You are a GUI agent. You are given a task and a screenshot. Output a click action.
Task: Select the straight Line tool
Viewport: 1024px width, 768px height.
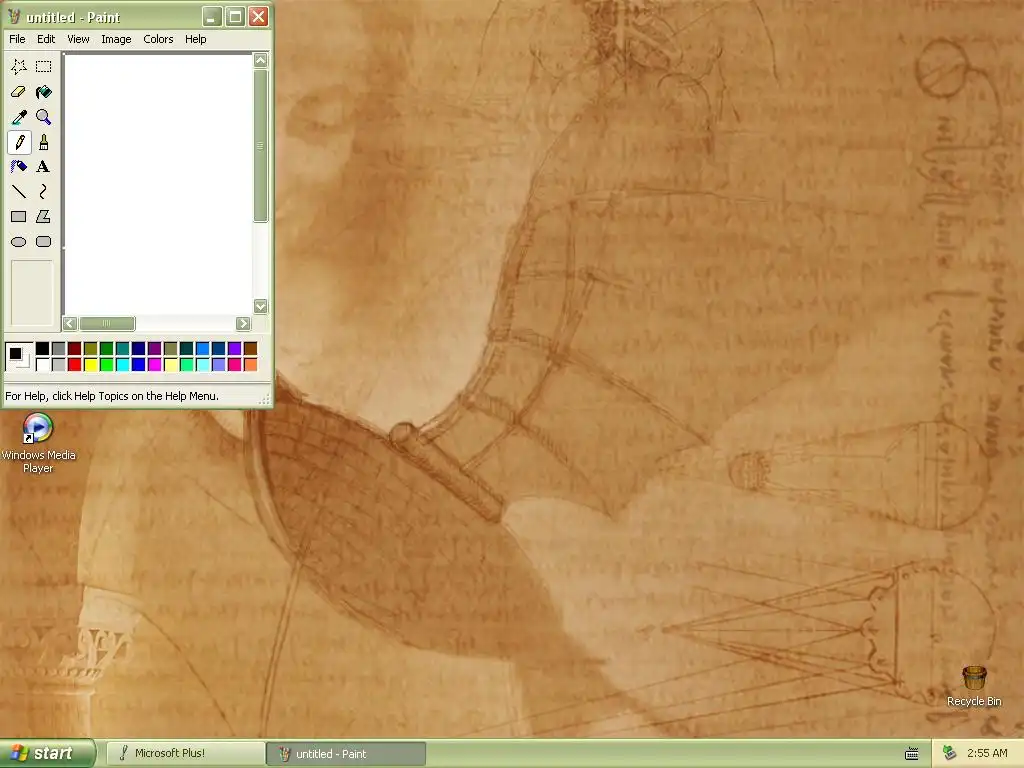point(19,191)
